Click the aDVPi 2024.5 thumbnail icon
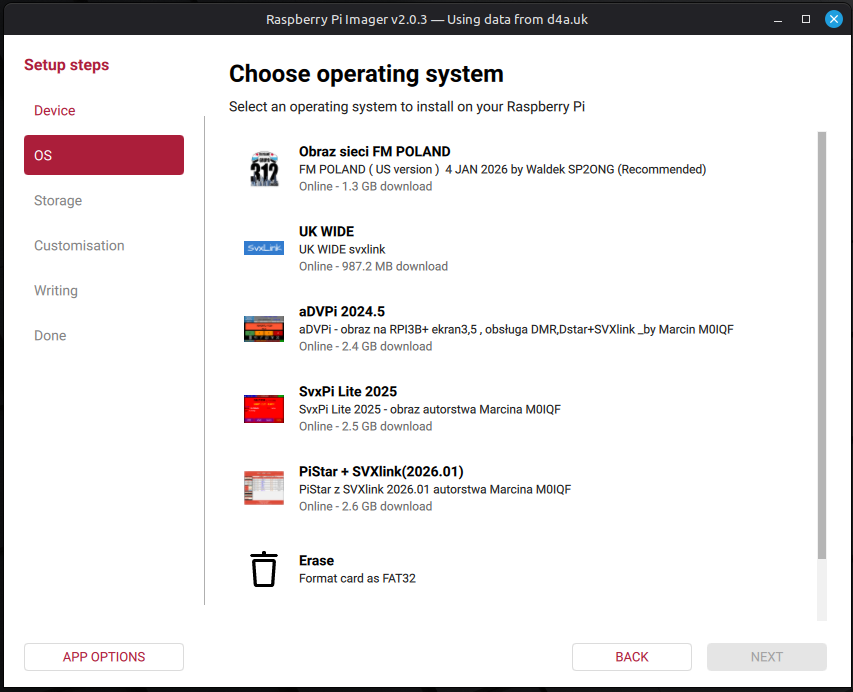 coord(264,328)
